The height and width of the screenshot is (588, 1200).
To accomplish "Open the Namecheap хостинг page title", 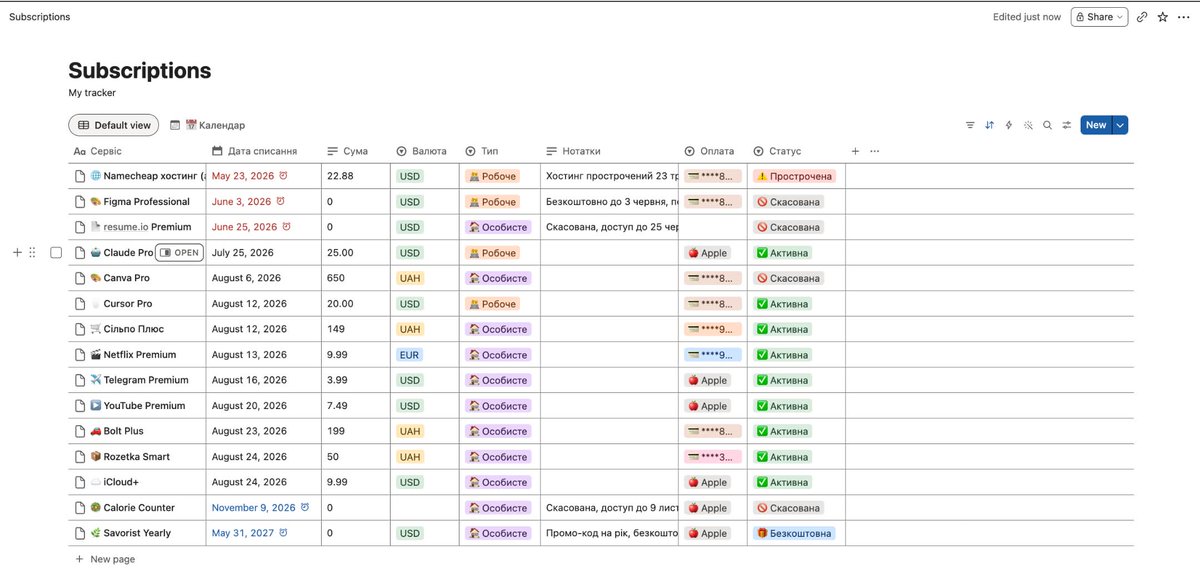I will pyautogui.click(x=154, y=176).
